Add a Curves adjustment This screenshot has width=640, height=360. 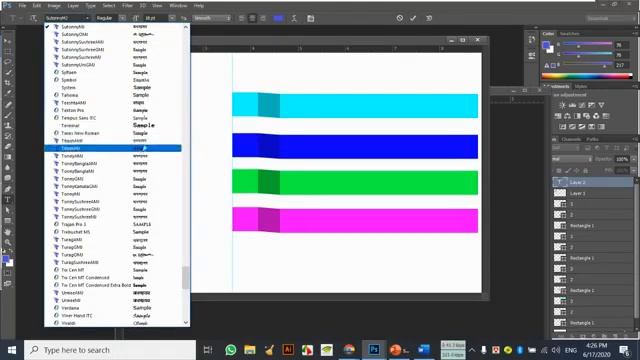point(582,105)
